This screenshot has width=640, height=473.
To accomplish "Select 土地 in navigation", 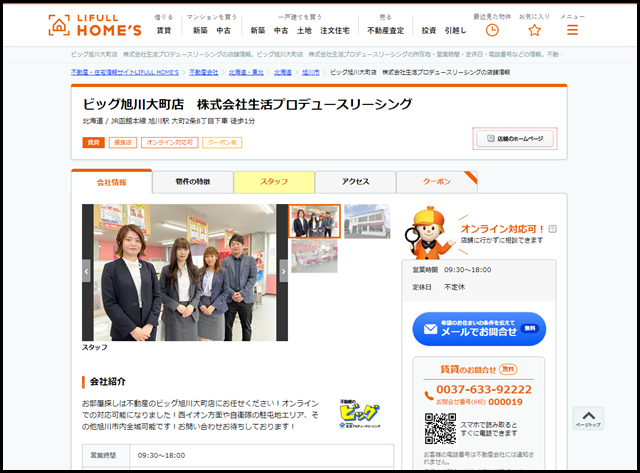I will click(304, 30).
